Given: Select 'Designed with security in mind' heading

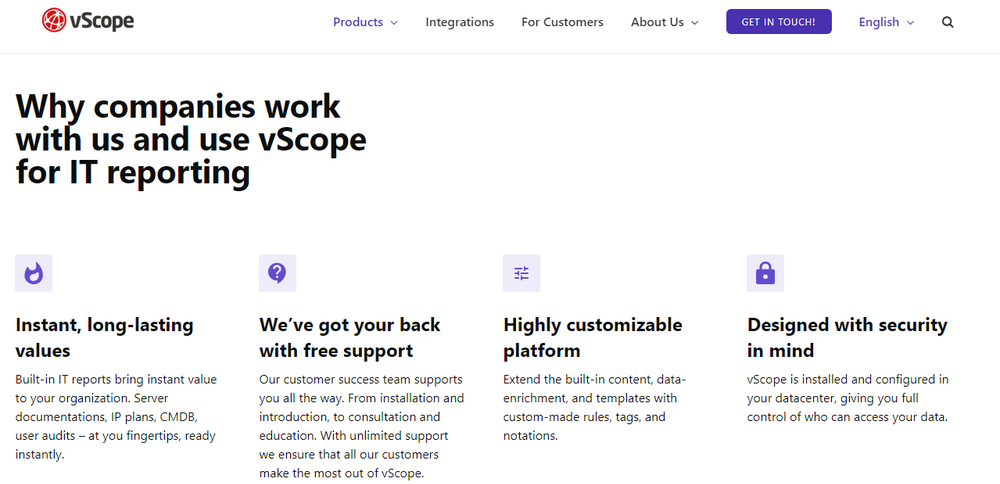Looking at the screenshot, I should click(x=848, y=337).
